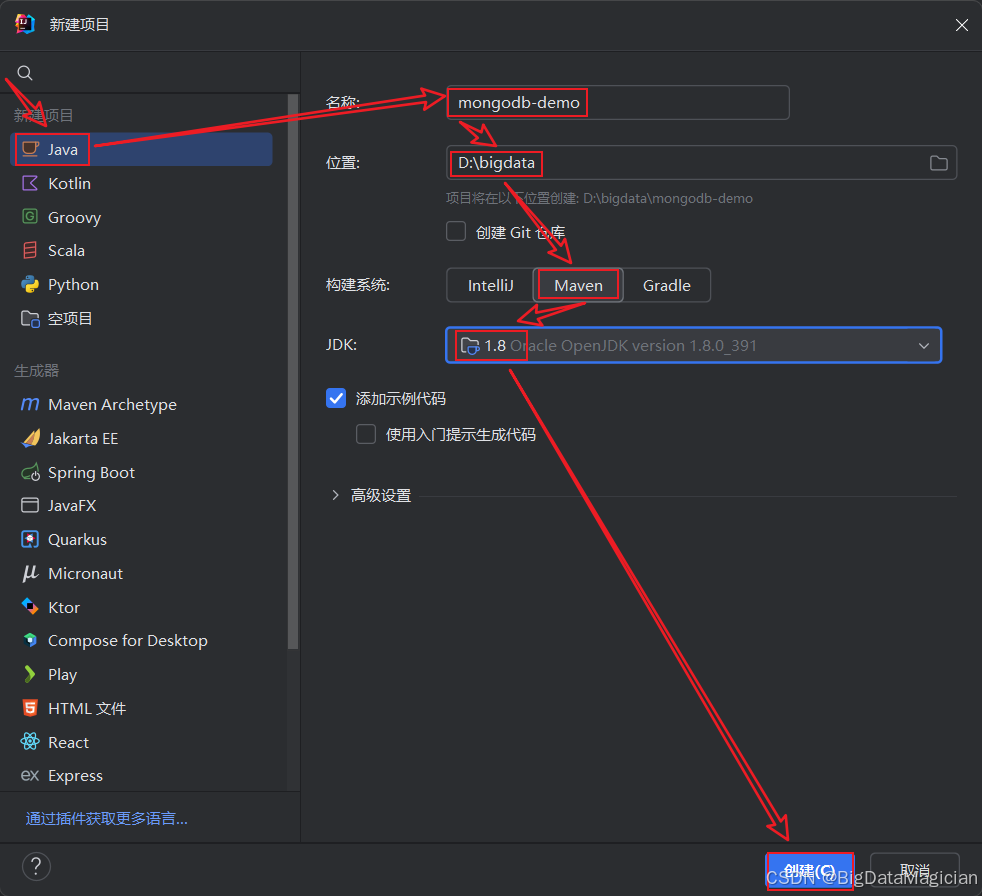
Task: Select the Java coffee cup icon
Action: coord(31,149)
